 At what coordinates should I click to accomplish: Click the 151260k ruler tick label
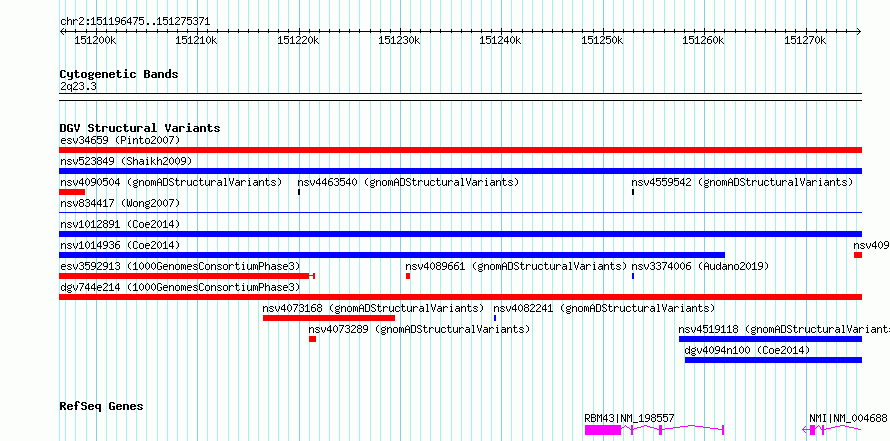[x=704, y=40]
